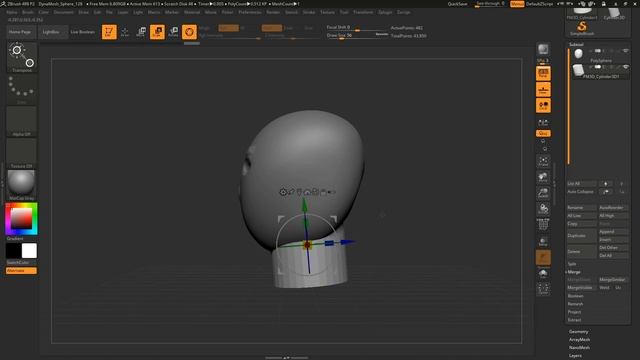Click the gizmo sticky pin icon
Image resolution: width=640 pixels, height=360 pixels.
(x=291, y=192)
